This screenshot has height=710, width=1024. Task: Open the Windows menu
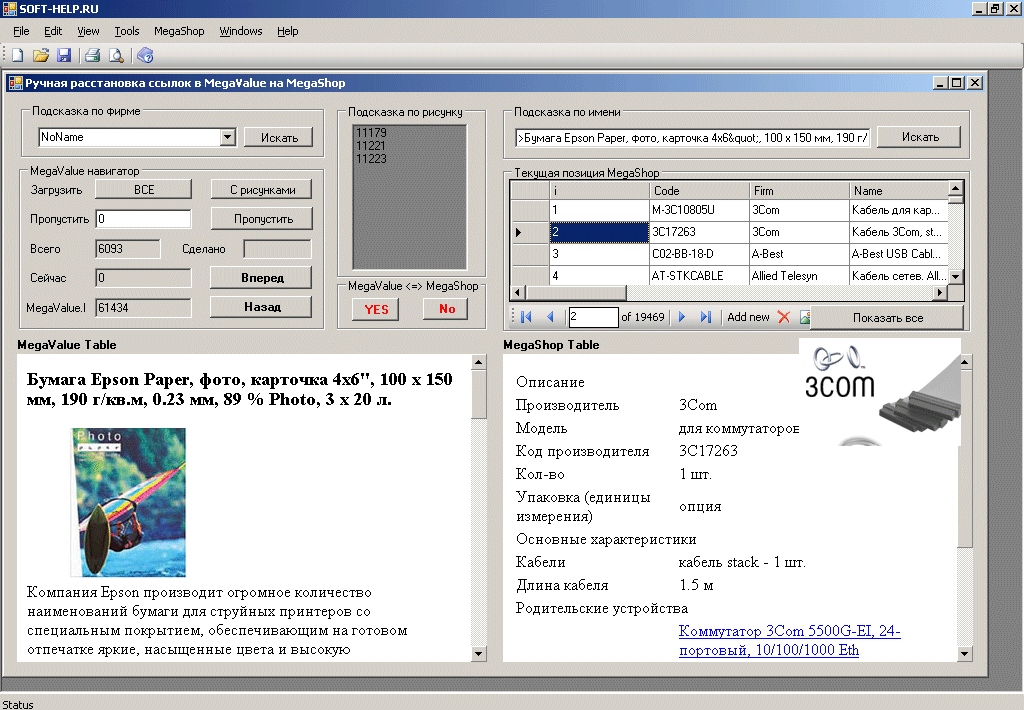click(x=240, y=31)
